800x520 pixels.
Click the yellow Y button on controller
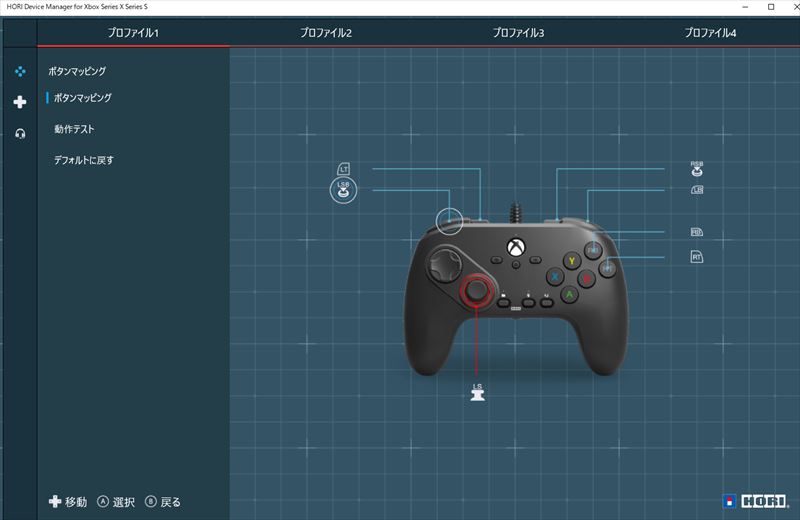[572, 261]
